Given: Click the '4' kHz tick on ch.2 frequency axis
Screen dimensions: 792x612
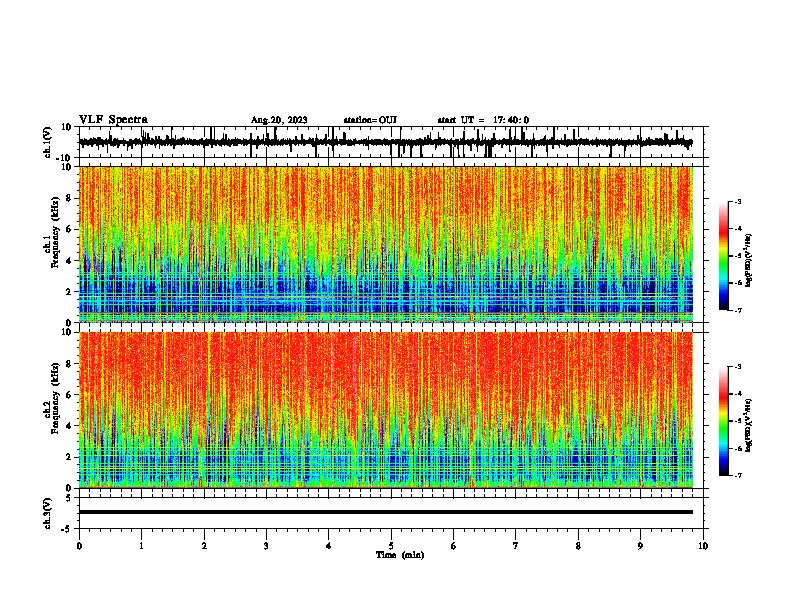Looking at the screenshot, I should tap(70, 426).
